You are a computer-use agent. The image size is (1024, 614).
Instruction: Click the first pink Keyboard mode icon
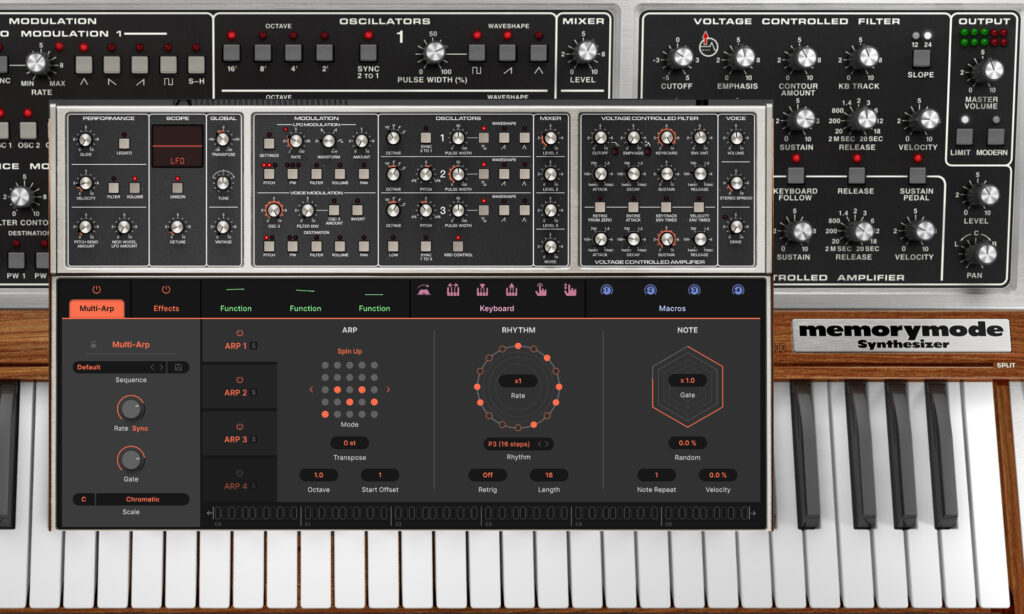coord(424,290)
